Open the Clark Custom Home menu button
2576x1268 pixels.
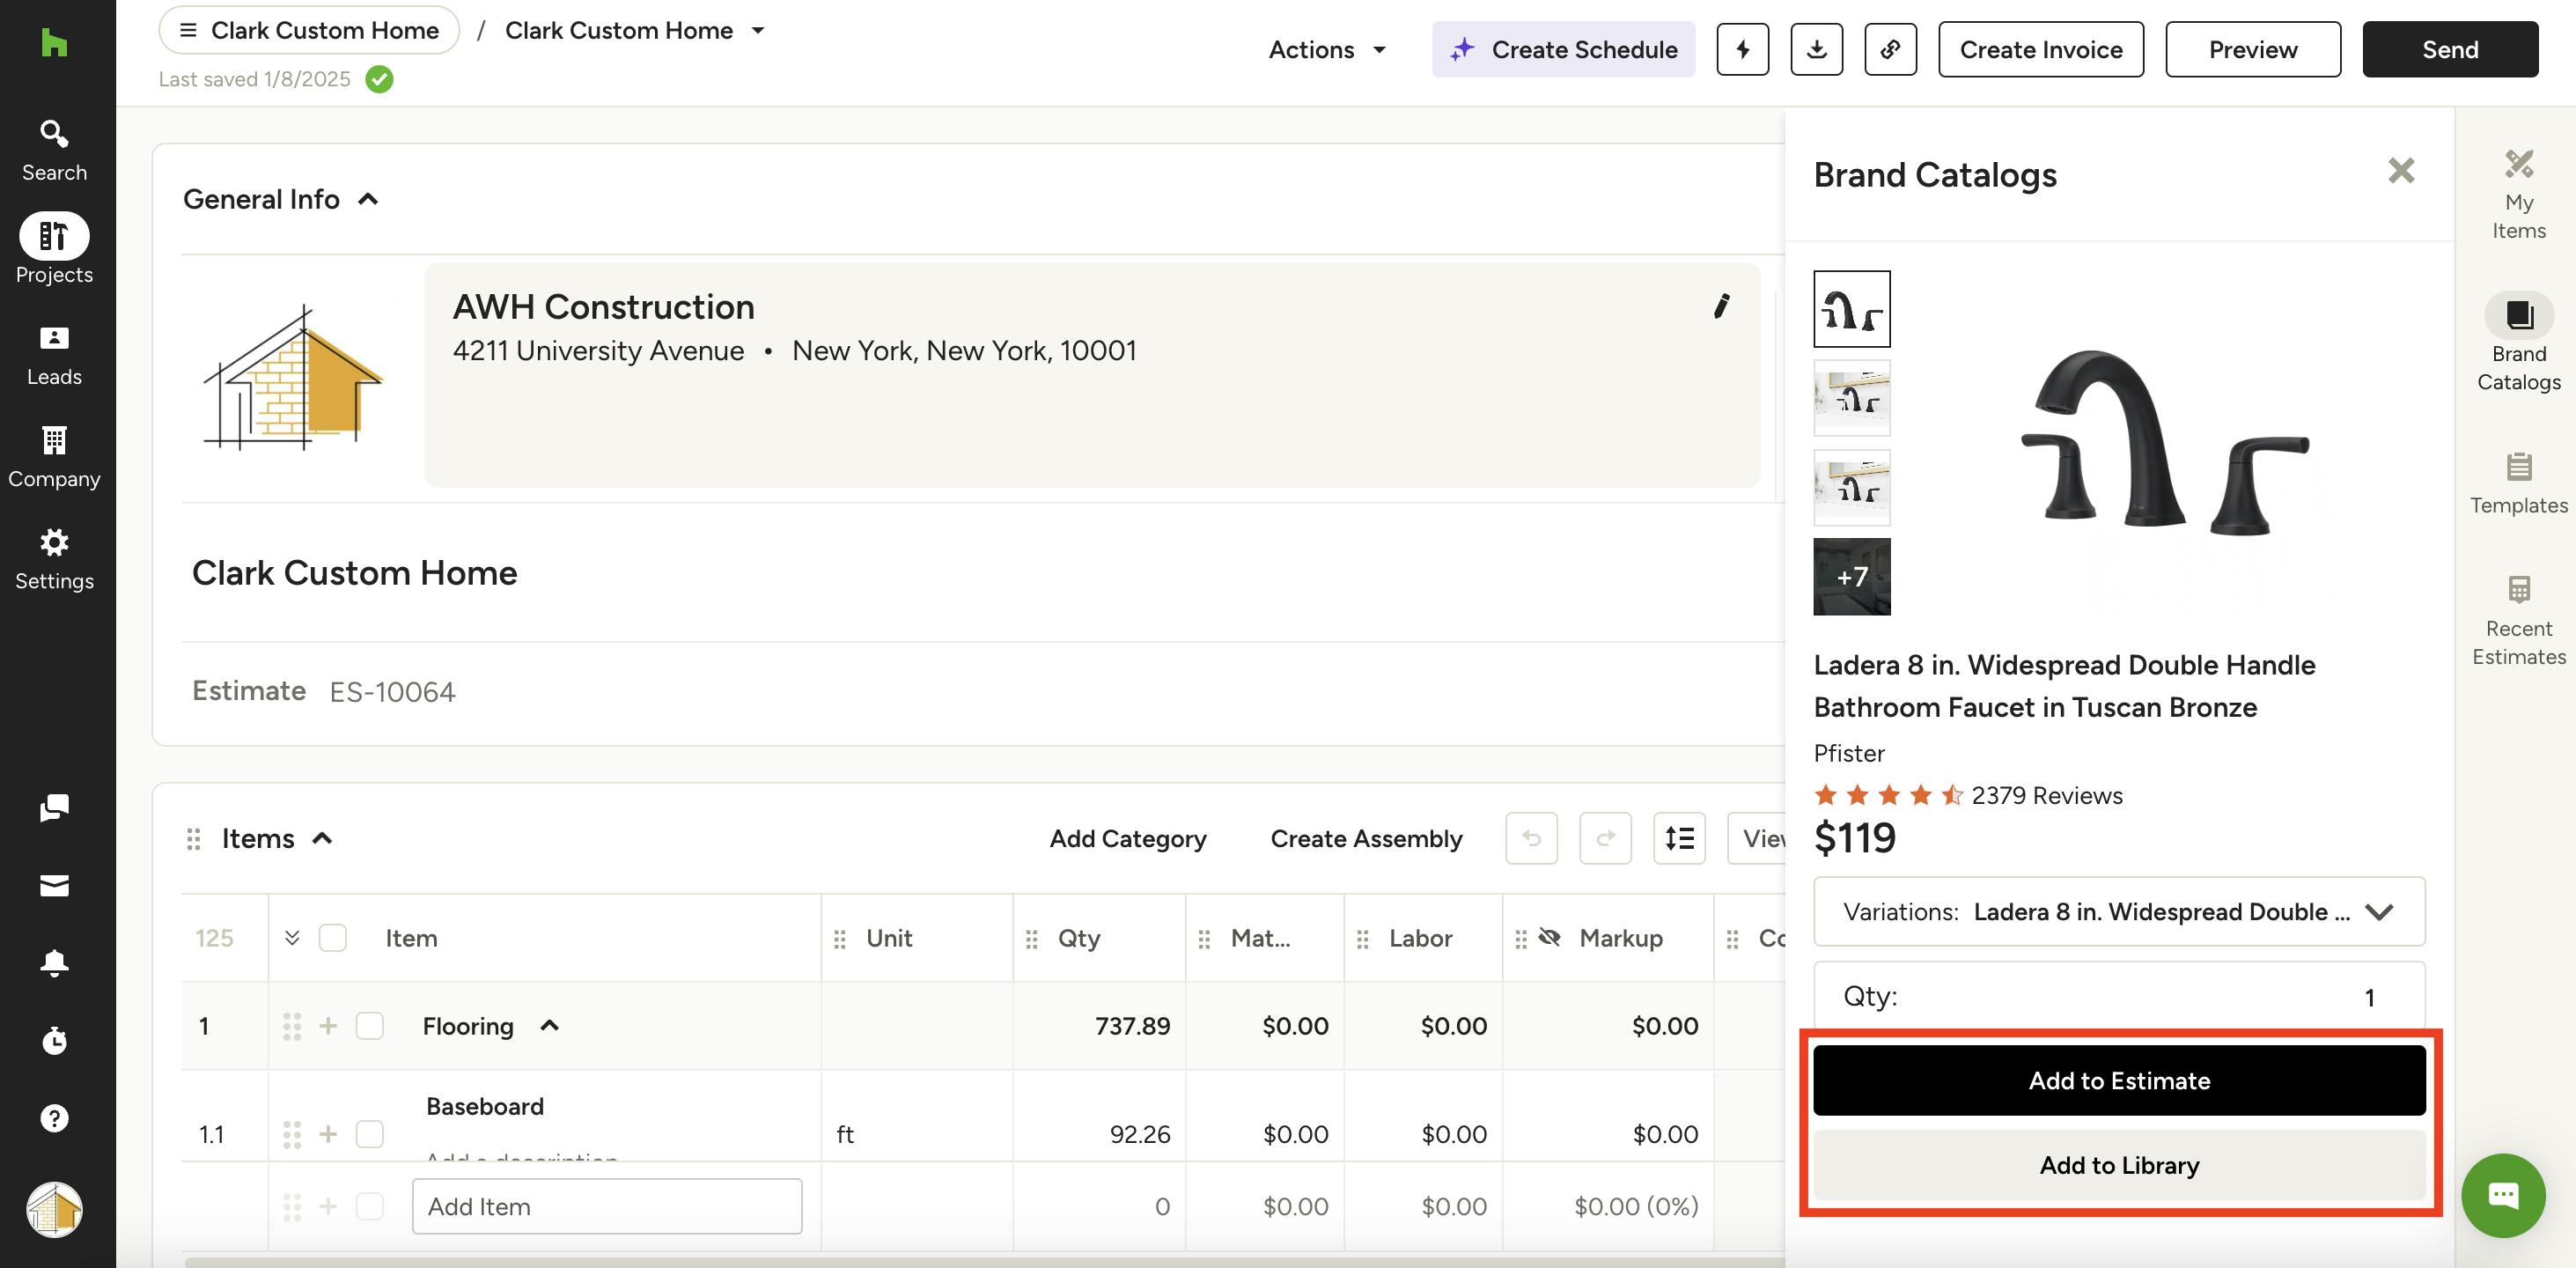pyautogui.click(x=309, y=31)
